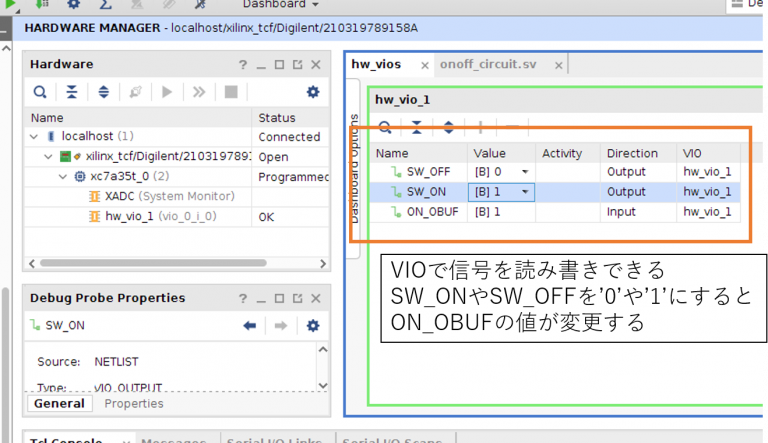The image size is (768, 443).
Task: Open SW_ON value dropdown
Action: (x=526, y=192)
